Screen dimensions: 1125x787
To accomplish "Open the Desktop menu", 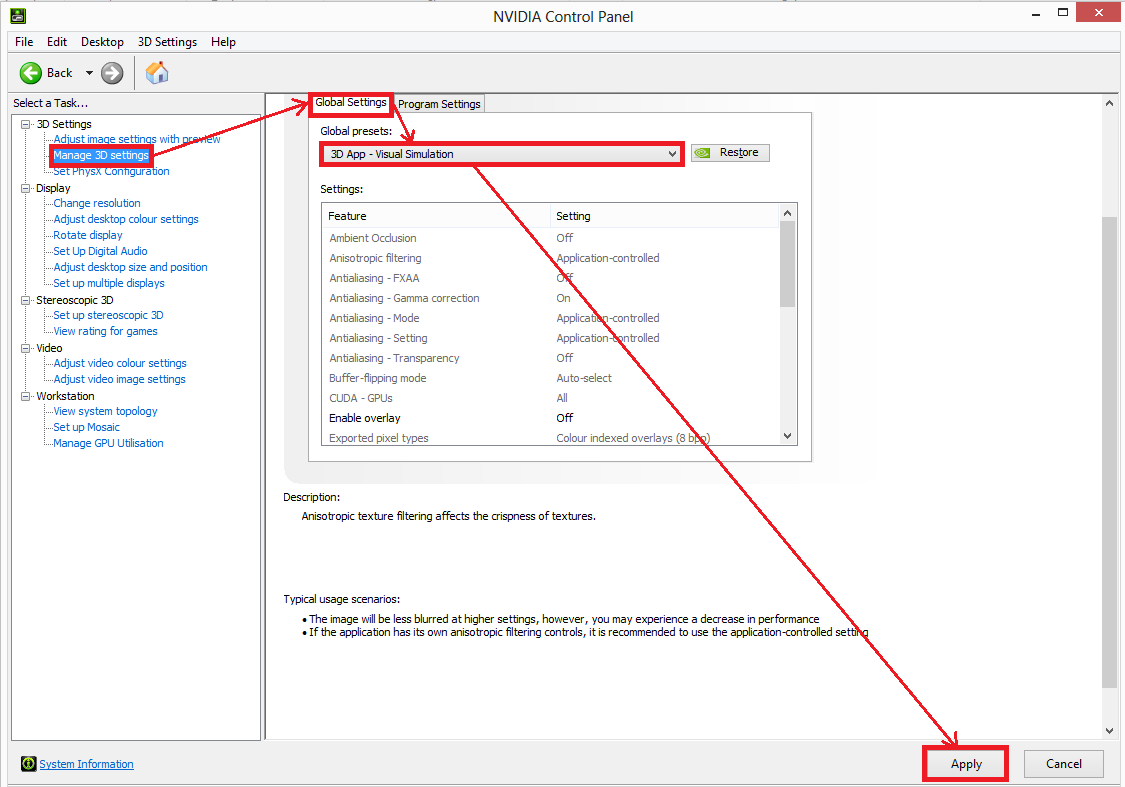I will pos(102,41).
